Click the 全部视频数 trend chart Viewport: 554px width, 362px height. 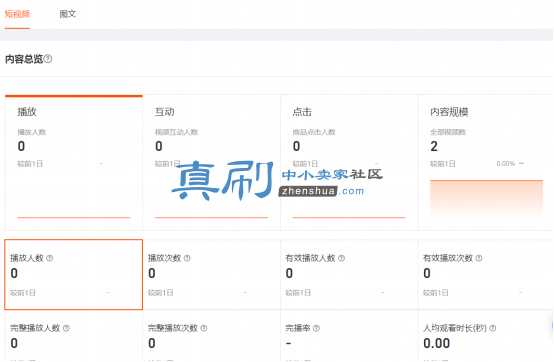486,198
